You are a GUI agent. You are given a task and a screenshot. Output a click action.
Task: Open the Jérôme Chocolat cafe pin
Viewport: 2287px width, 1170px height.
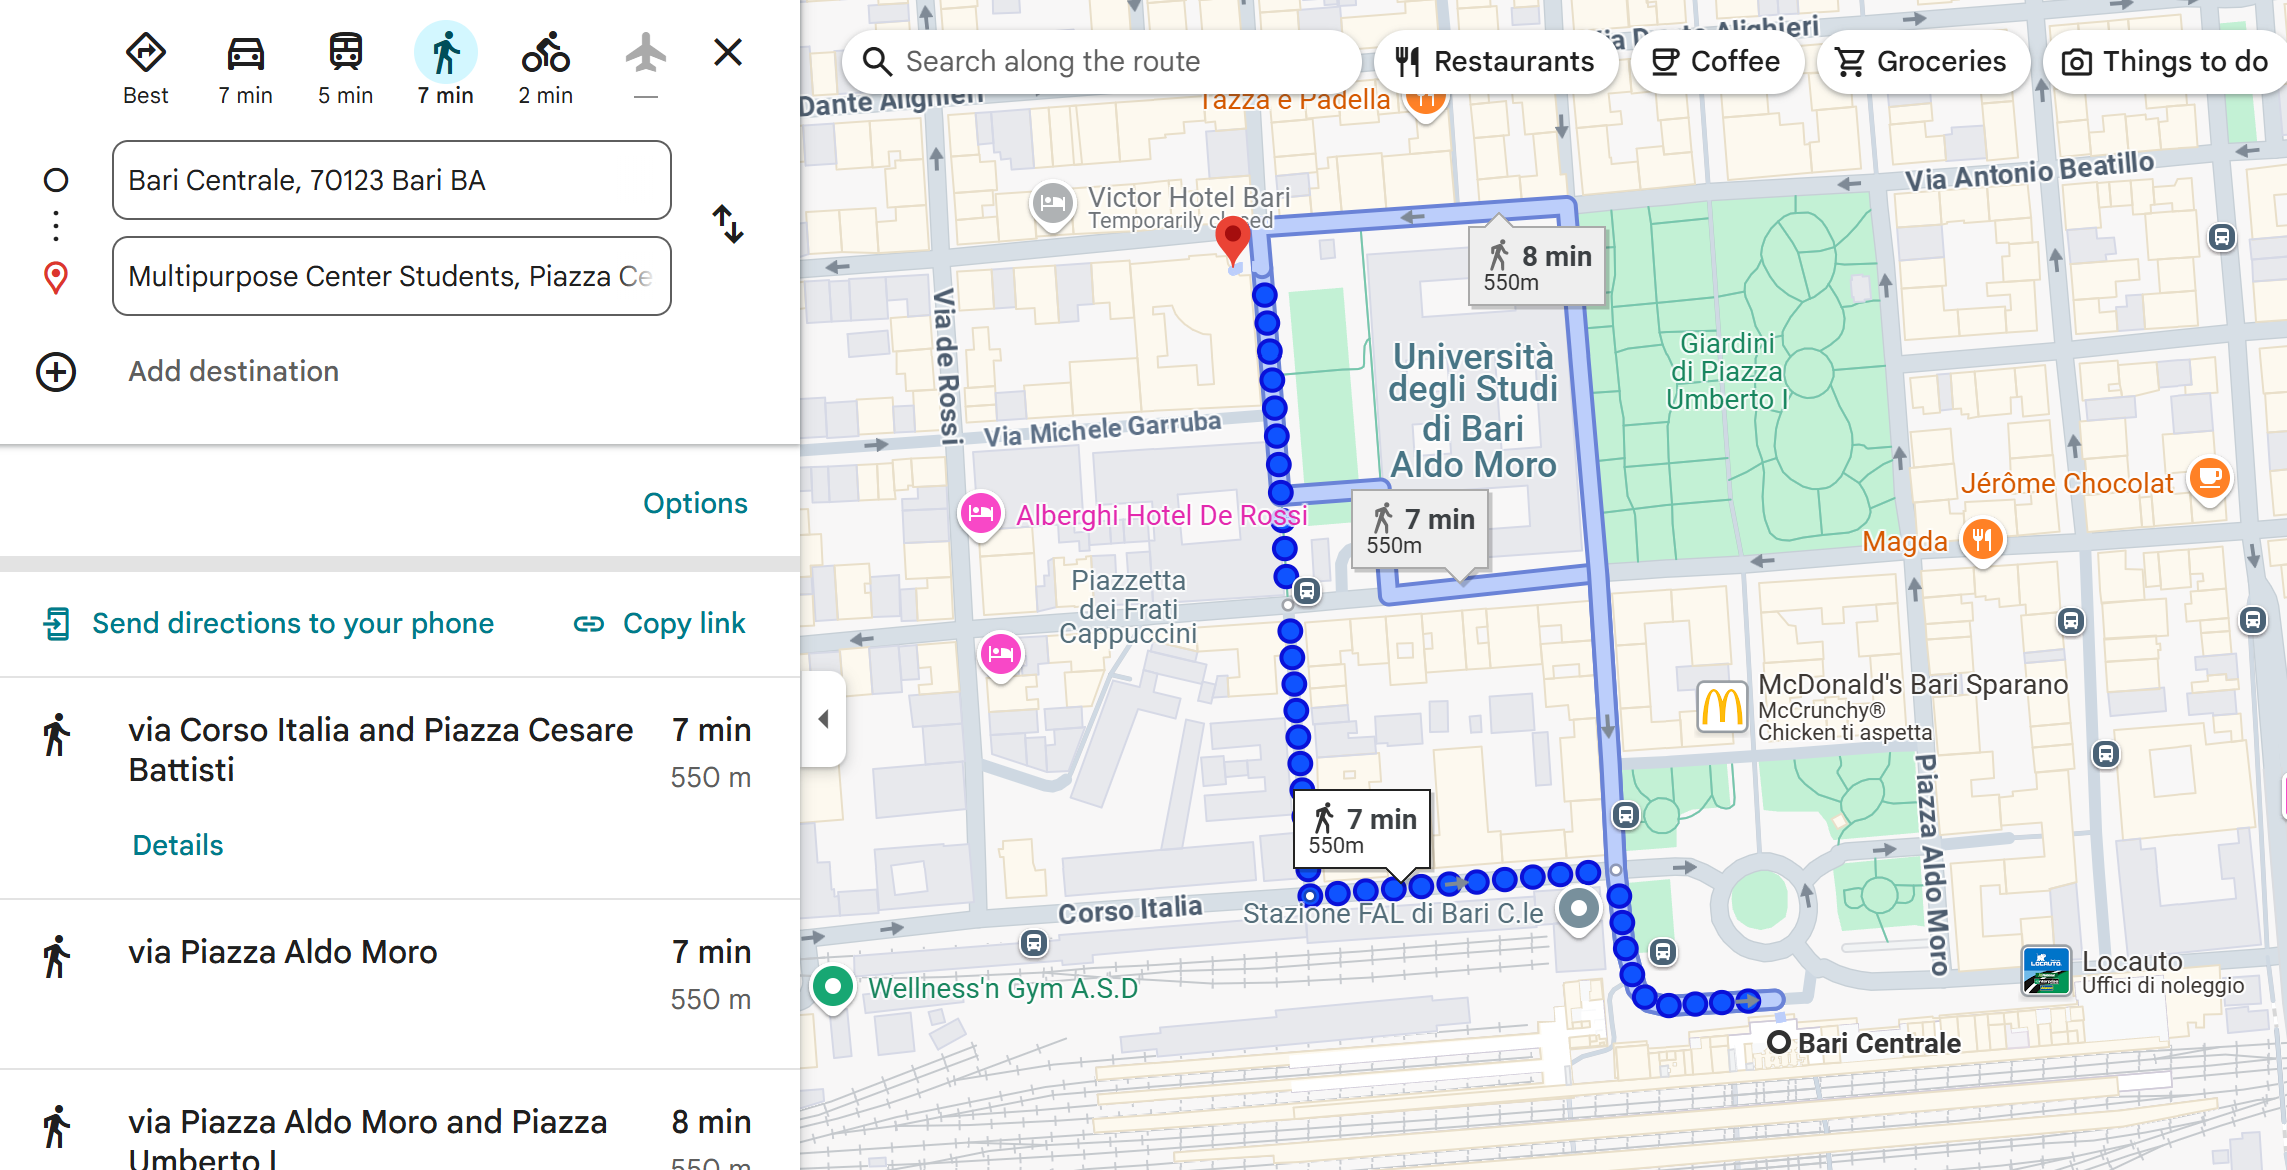(2210, 480)
